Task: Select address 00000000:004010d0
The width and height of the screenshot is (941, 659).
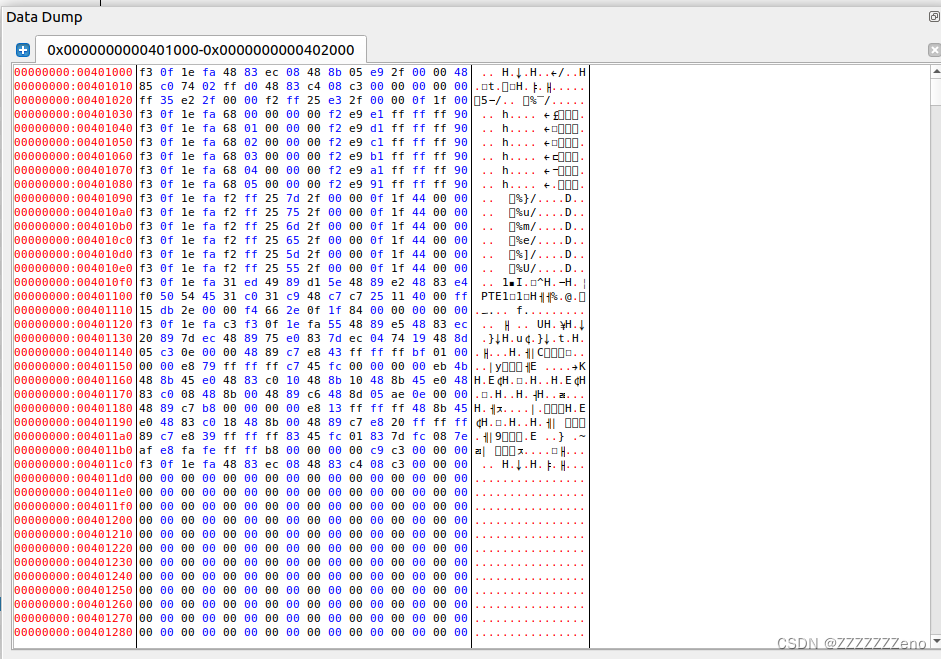Action: pyautogui.click(x=73, y=254)
